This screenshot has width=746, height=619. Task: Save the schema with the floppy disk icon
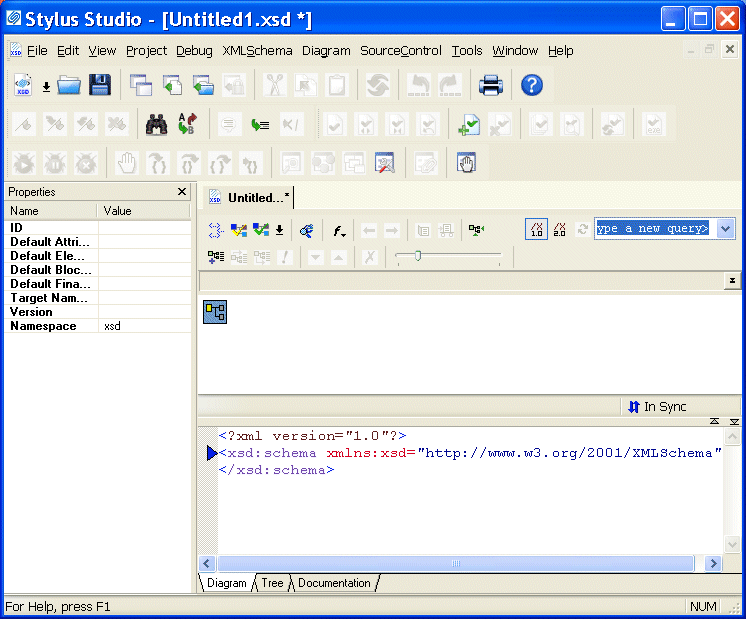100,86
